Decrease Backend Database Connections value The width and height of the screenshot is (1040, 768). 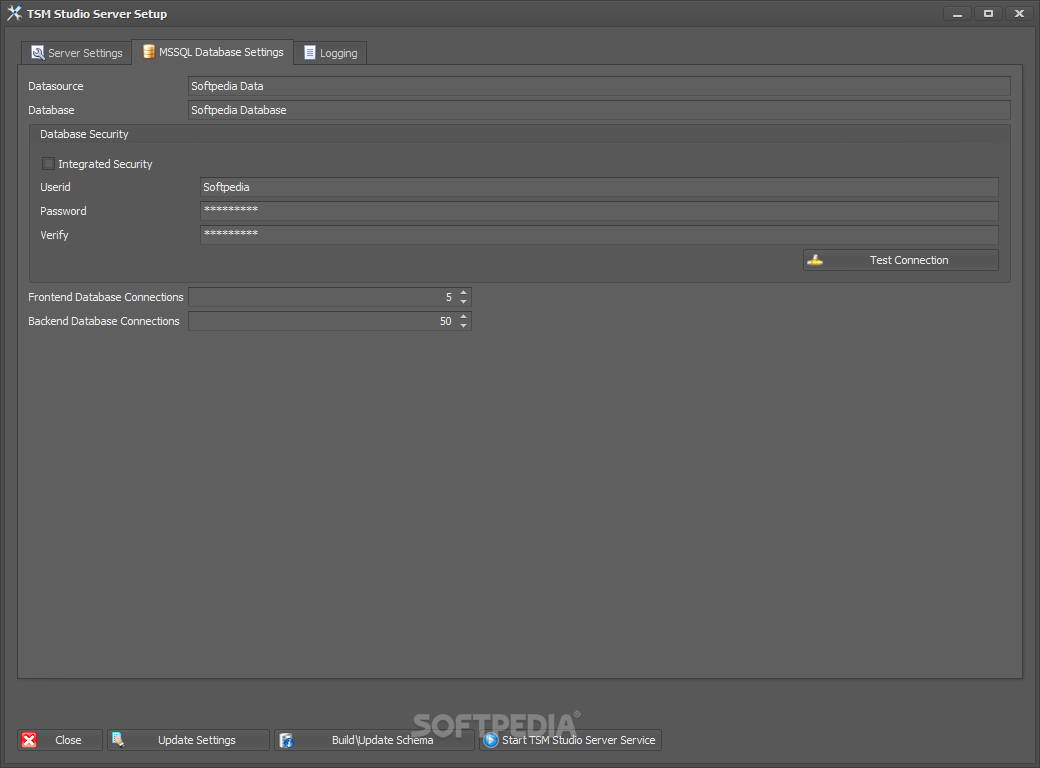pos(464,326)
